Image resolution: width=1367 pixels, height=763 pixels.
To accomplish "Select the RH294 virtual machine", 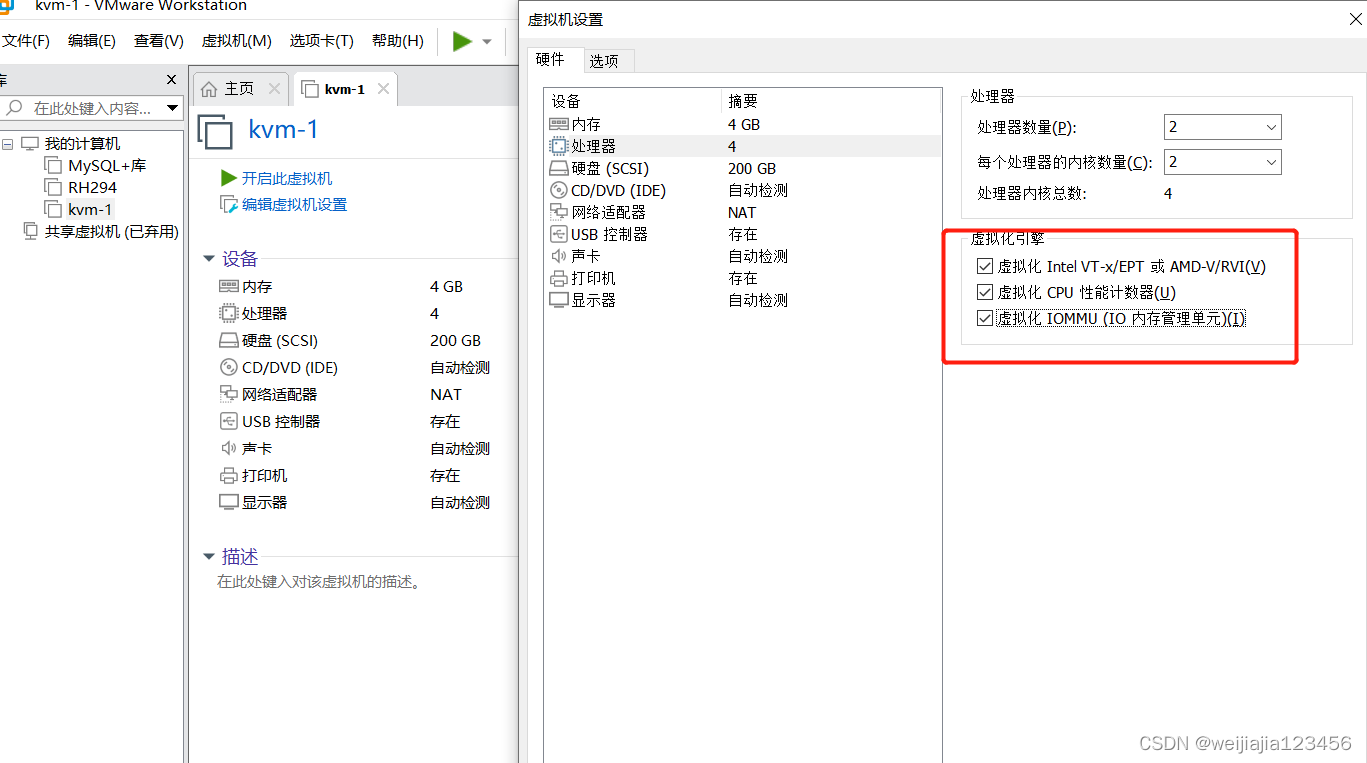I will 92,188.
